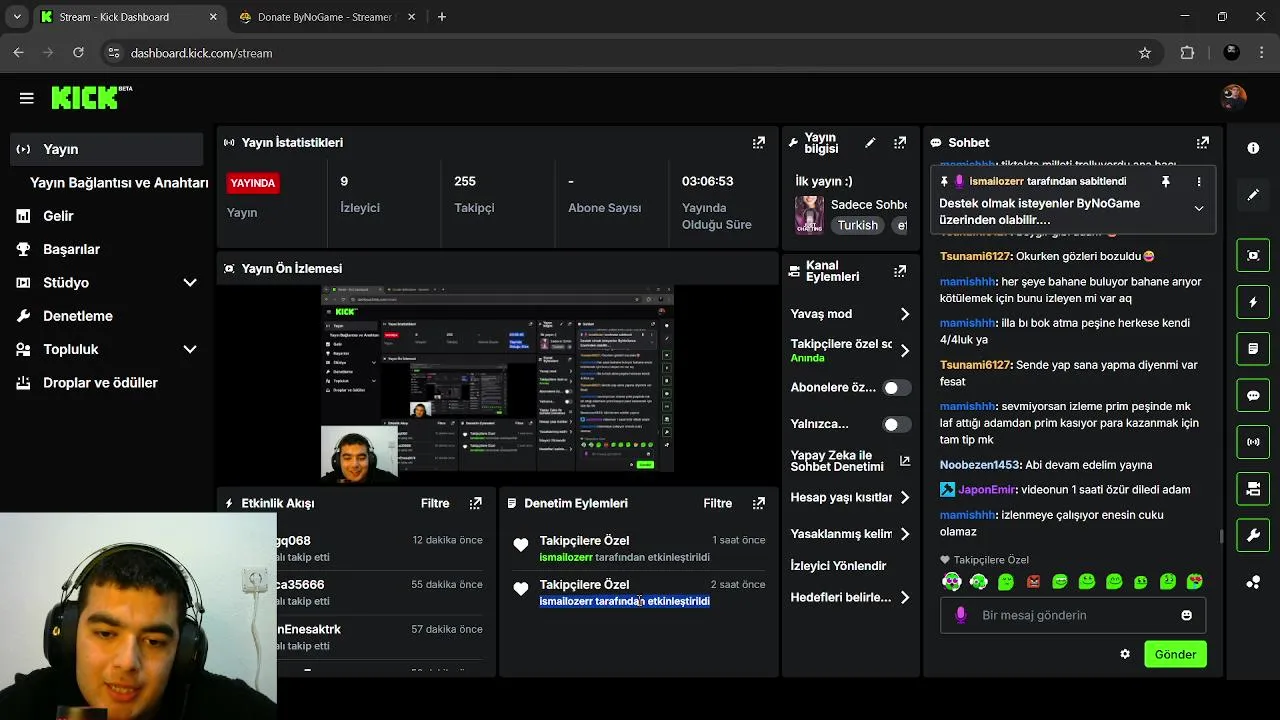Screen dimensions: 1280x720
Task: Toggle the lightning bolt icon in right sidebar
Action: click(1253, 302)
